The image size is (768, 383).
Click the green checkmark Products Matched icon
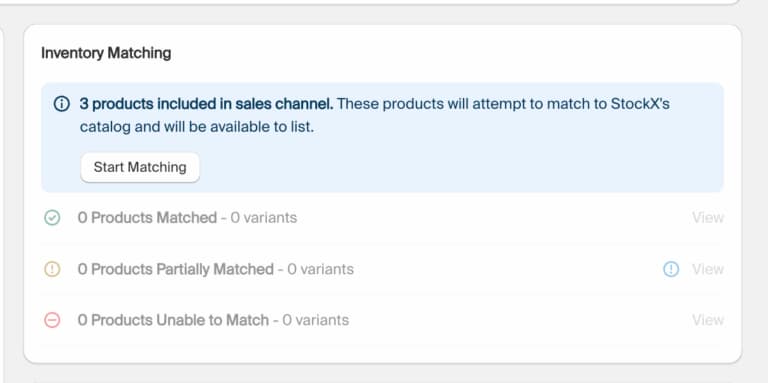click(52, 217)
